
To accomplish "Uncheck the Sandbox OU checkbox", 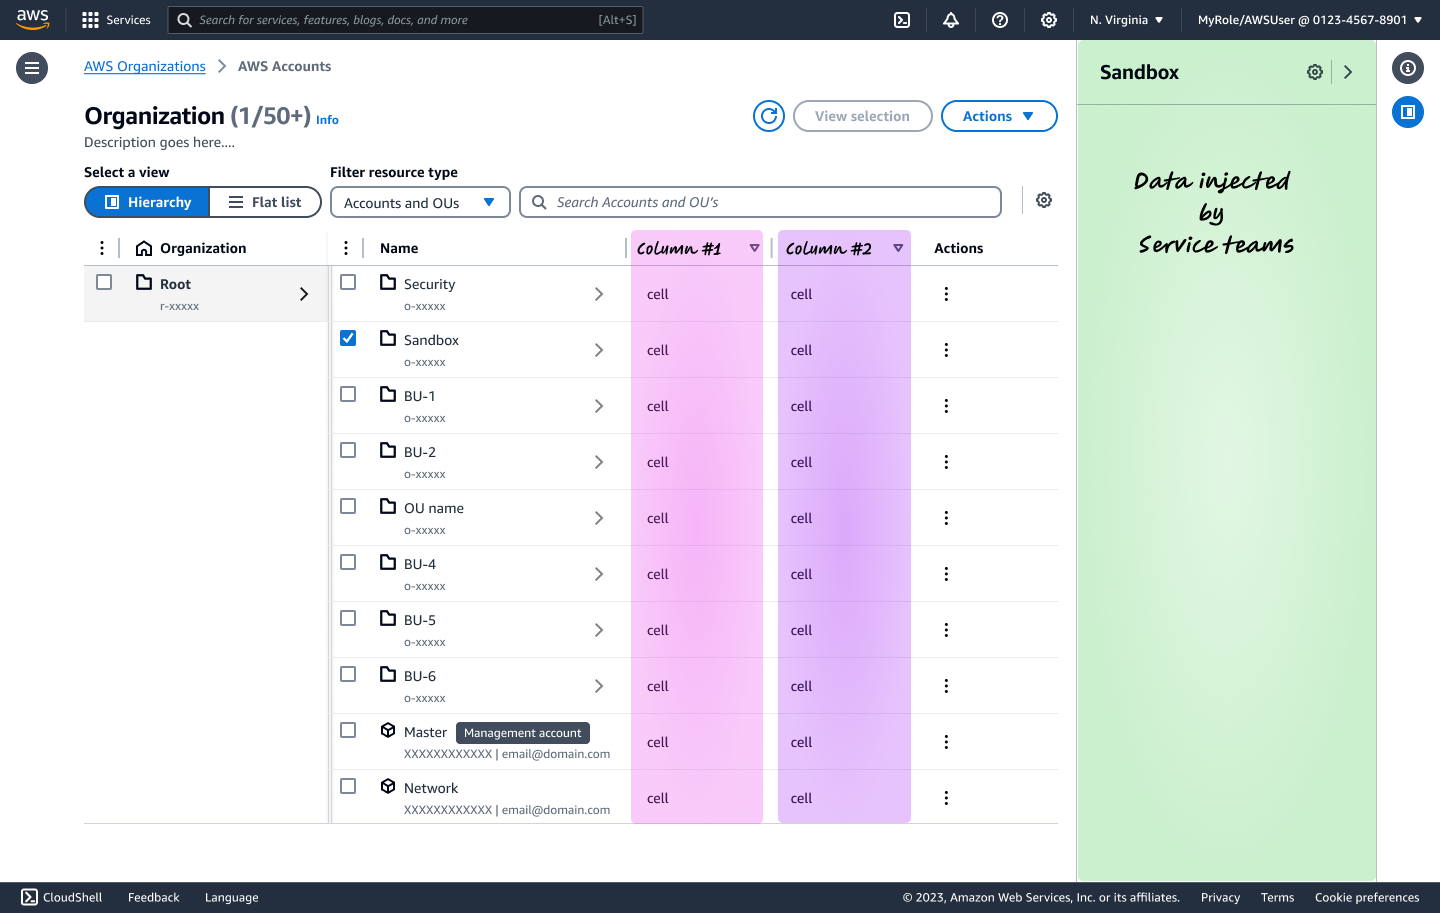I will 348,338.
